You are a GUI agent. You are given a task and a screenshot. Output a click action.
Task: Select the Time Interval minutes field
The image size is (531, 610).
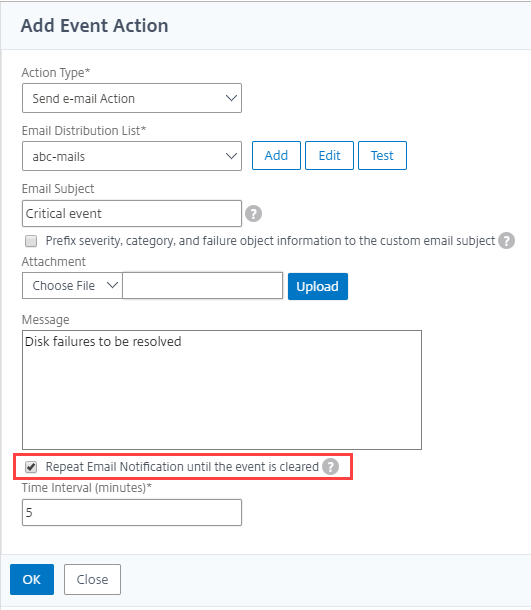pos(132,513)
